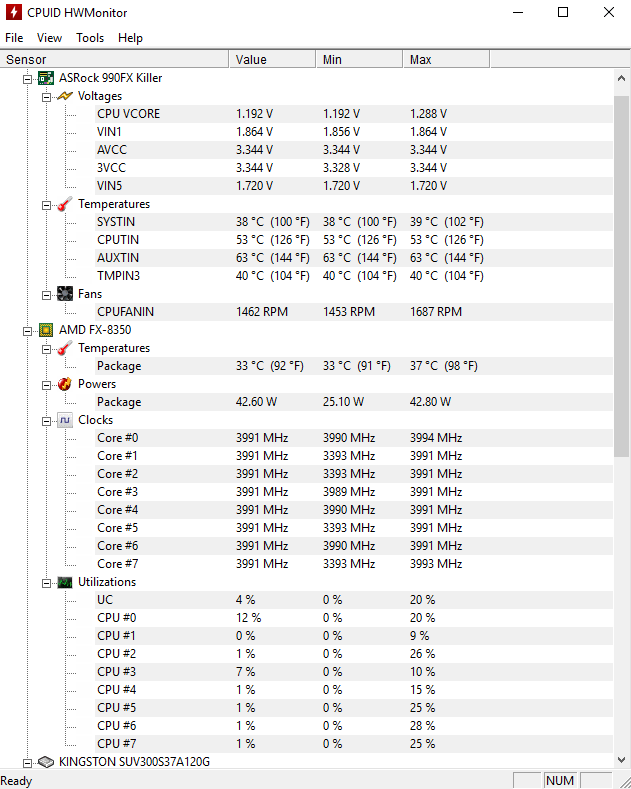Image resolution: width=631 pixels, height=789 pixels.
Task: Click the Max column header
Action: (446, 59)
